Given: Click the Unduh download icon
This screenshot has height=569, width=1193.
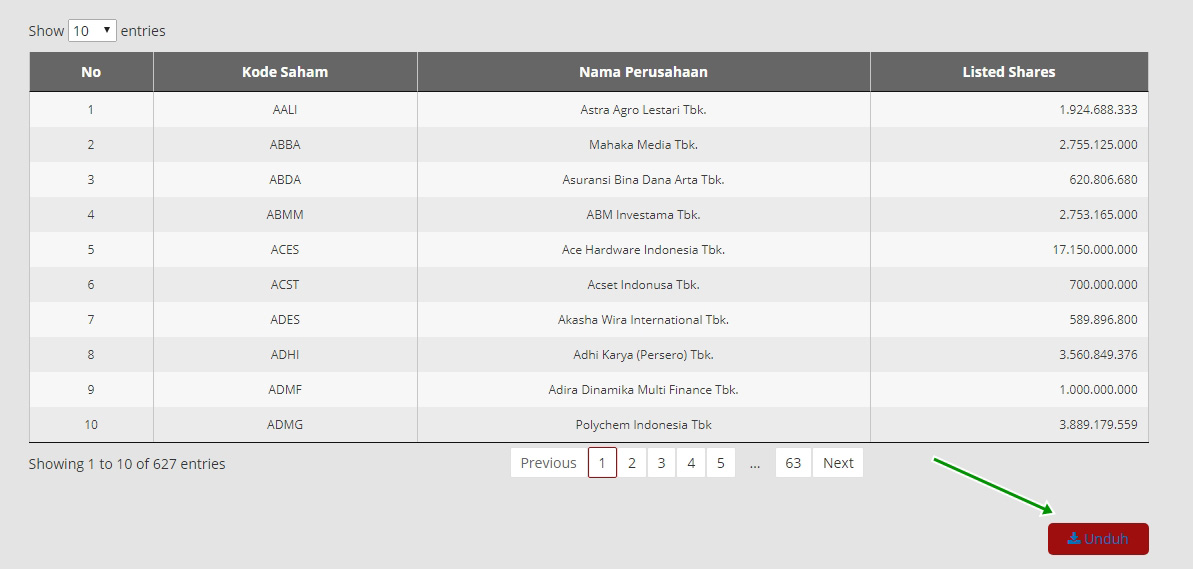Looking at the screenshot, I should tap(1073, 538).
